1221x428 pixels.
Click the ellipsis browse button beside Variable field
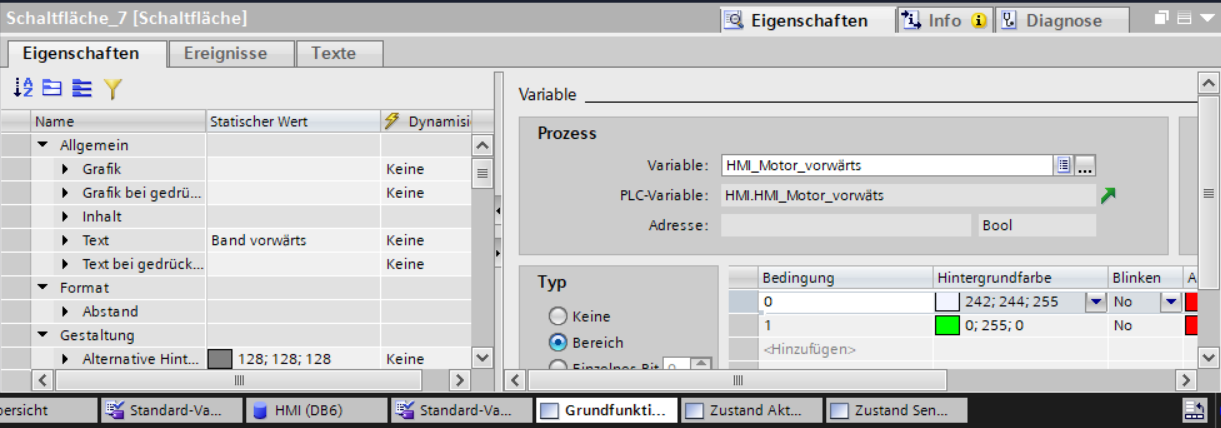point(1085,166)
